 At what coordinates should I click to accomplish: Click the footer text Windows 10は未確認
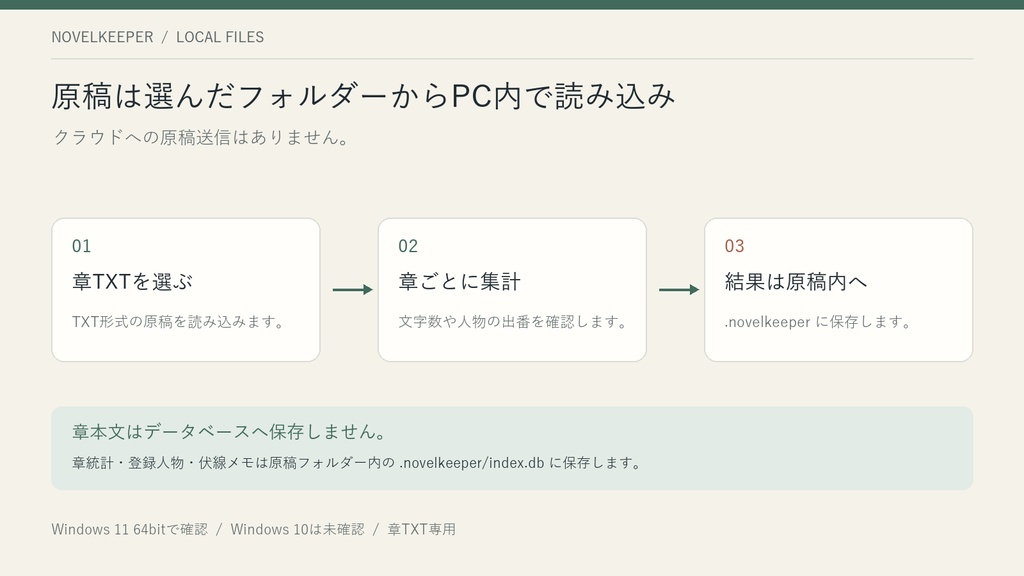pos(297,529)
